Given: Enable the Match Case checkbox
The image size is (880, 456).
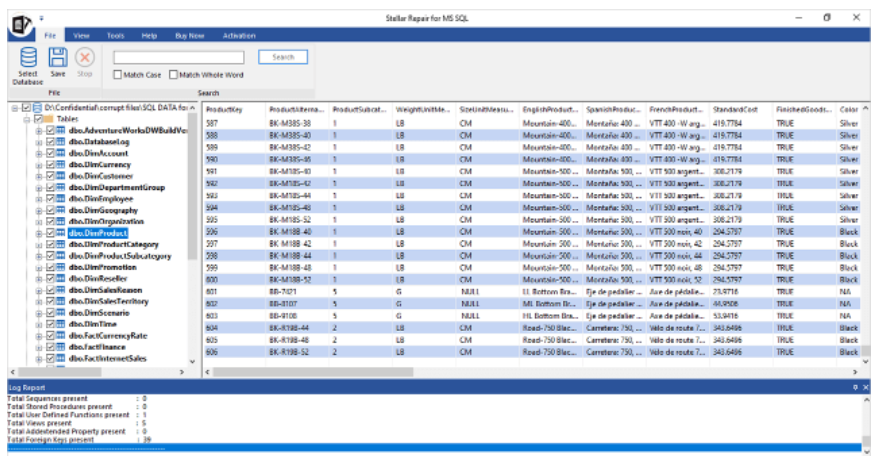Looking at the screenshot, I should (117, 75).
